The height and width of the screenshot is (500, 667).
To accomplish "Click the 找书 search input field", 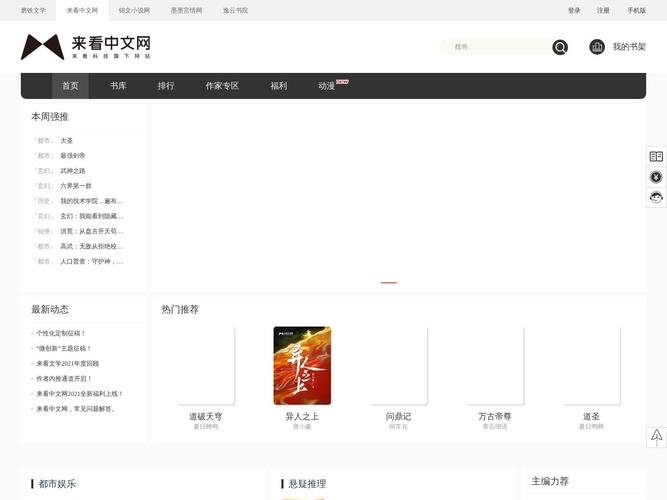I will coord(497,47).
